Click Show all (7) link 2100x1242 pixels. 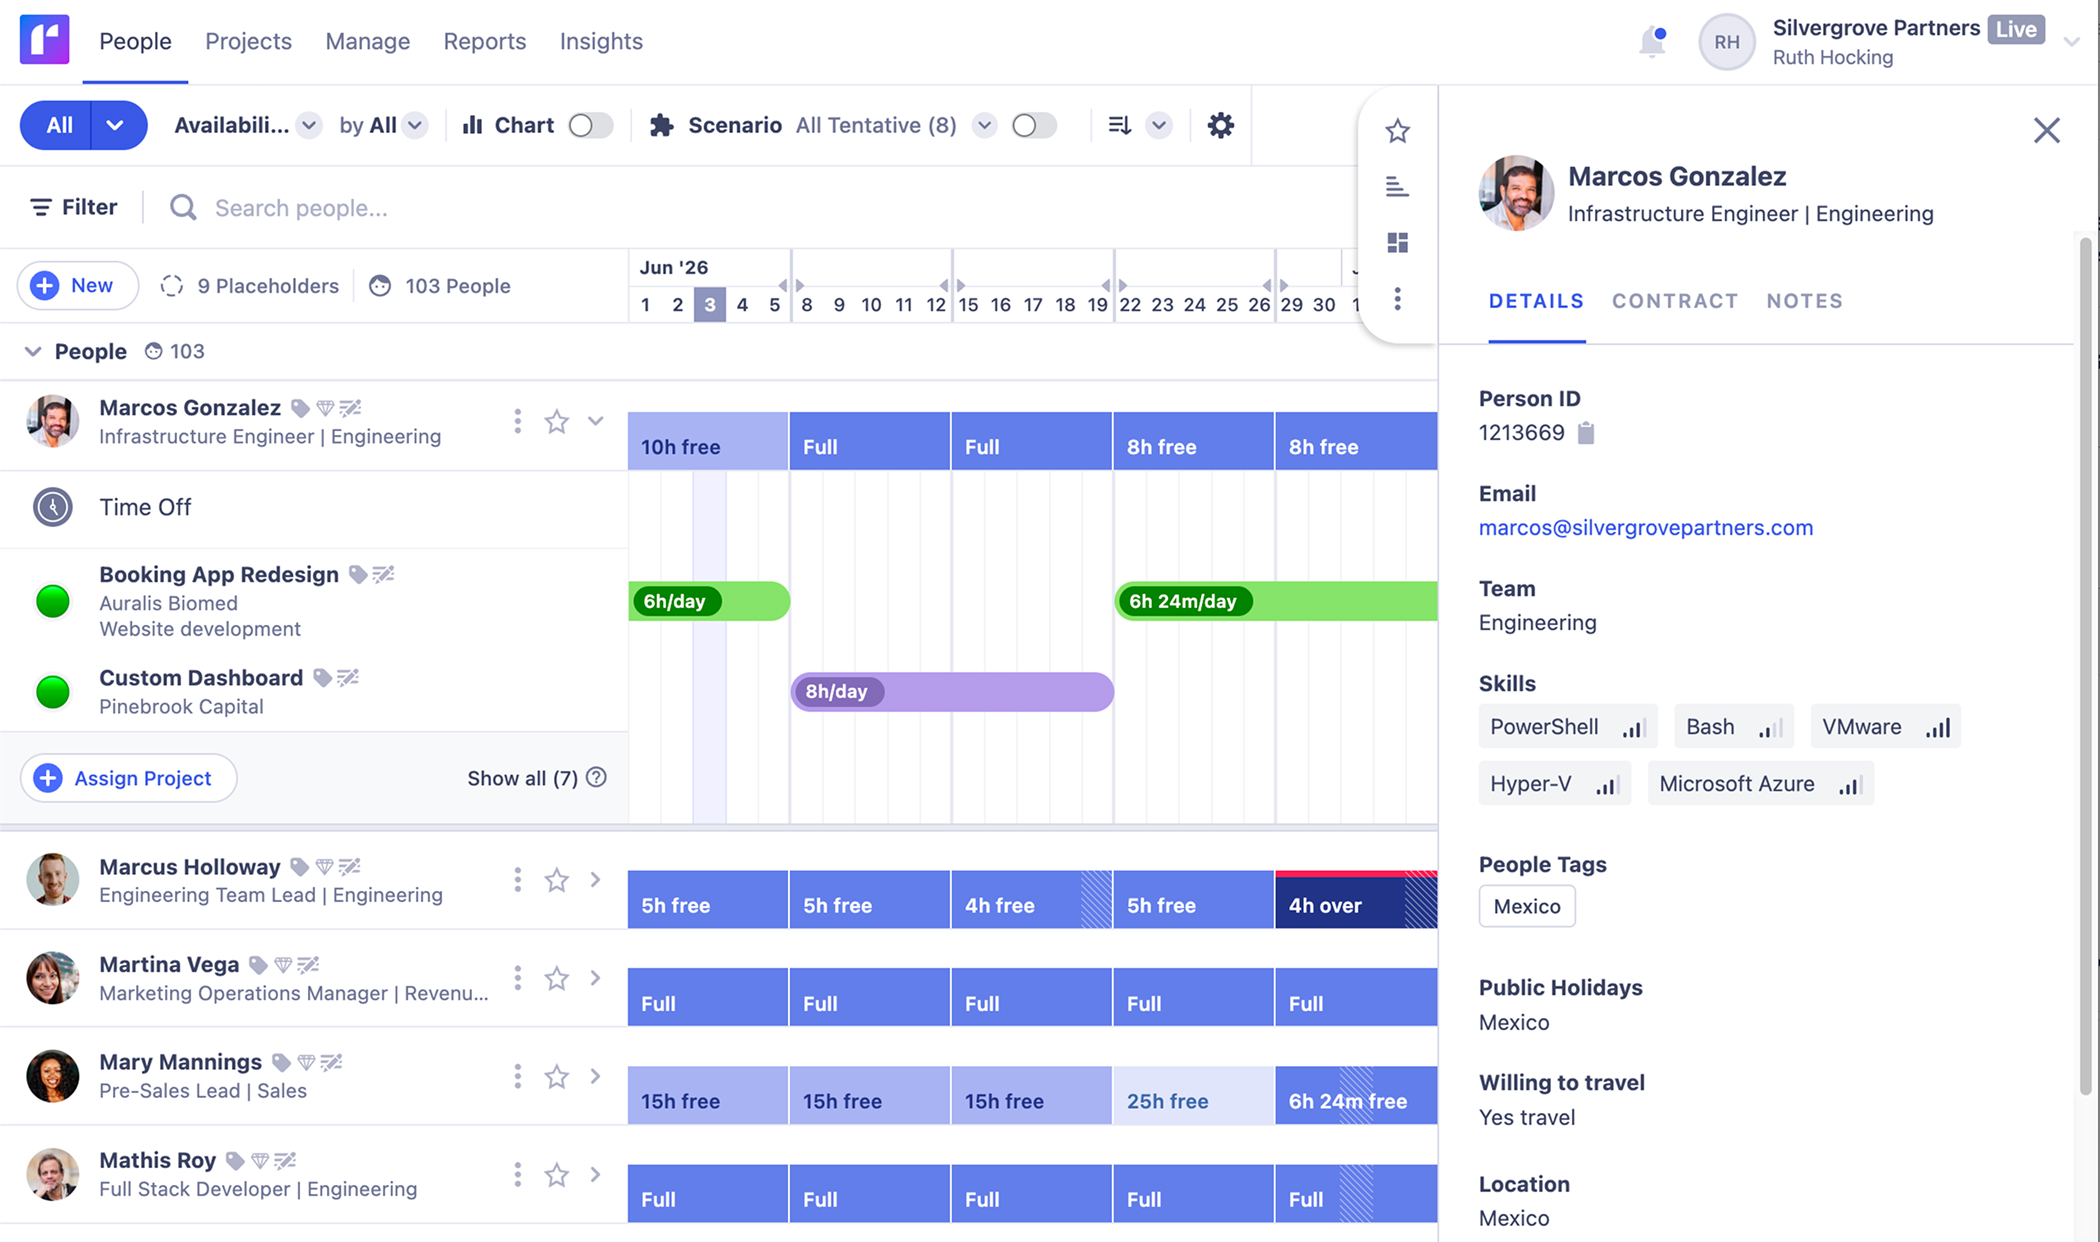coord(522,778)
